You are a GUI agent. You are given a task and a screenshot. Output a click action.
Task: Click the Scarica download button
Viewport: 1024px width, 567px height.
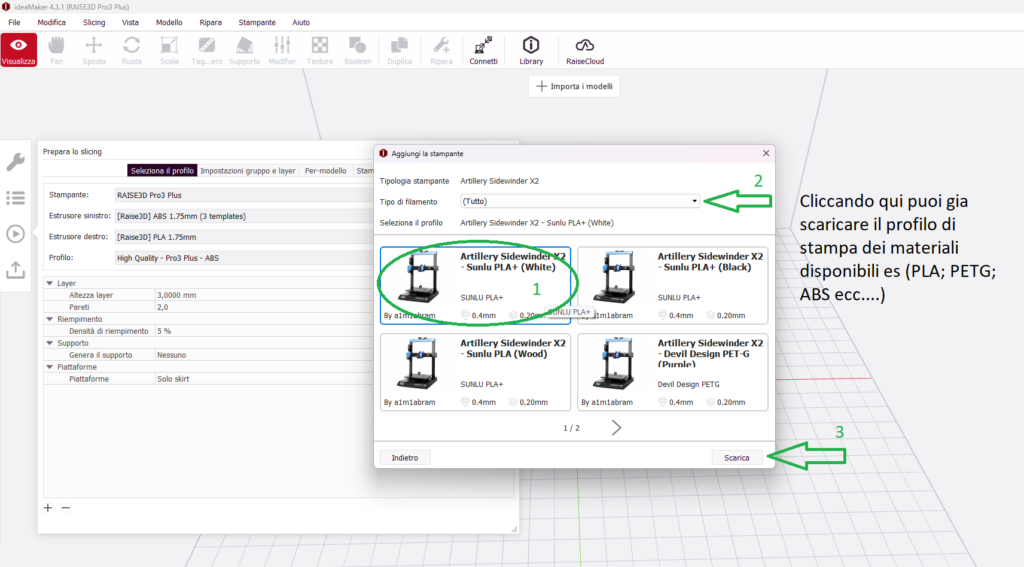[737, 458]
